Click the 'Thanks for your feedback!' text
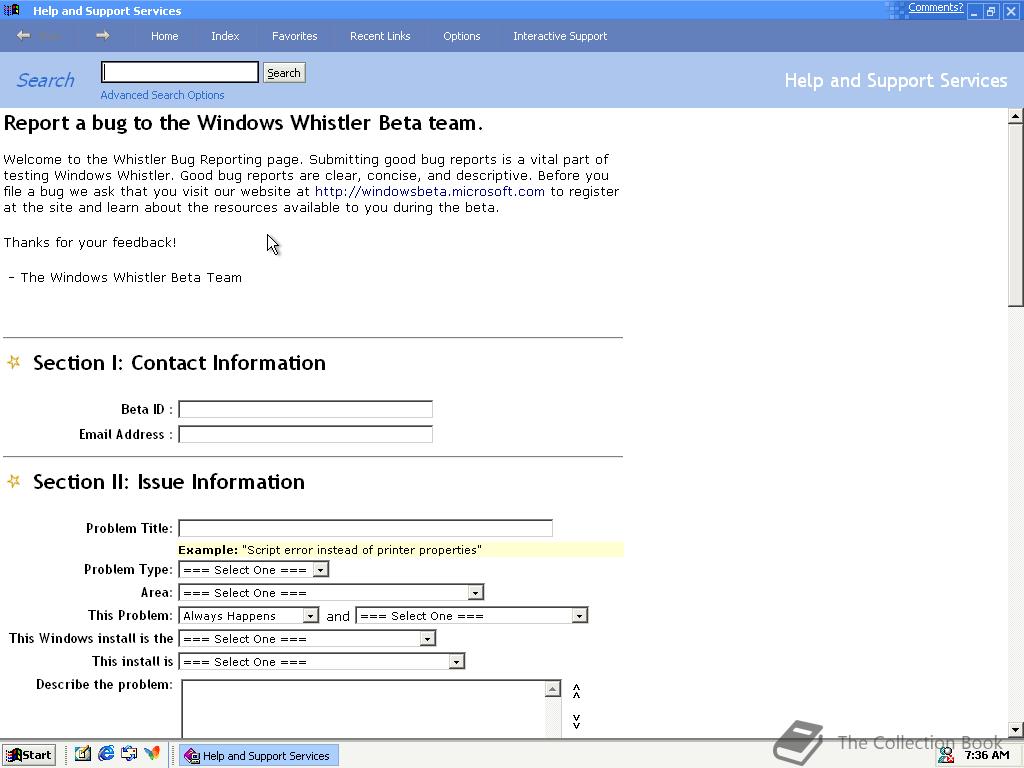 tap(90, 242)
